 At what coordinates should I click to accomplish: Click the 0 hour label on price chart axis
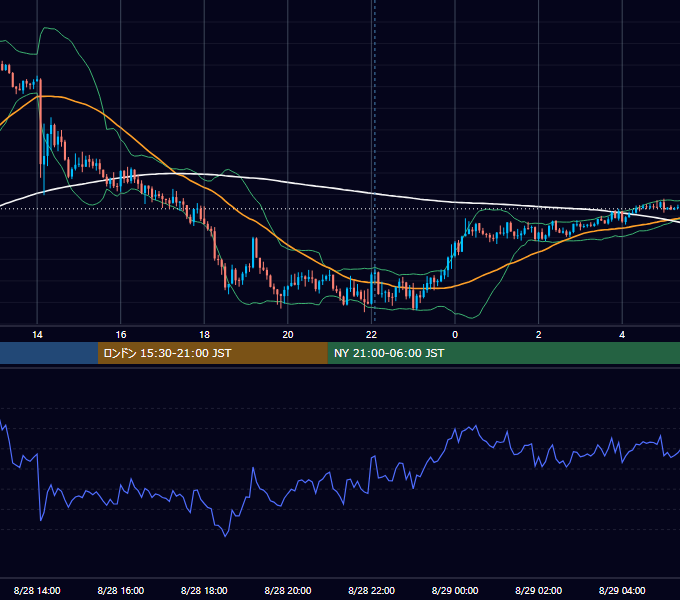455,334
